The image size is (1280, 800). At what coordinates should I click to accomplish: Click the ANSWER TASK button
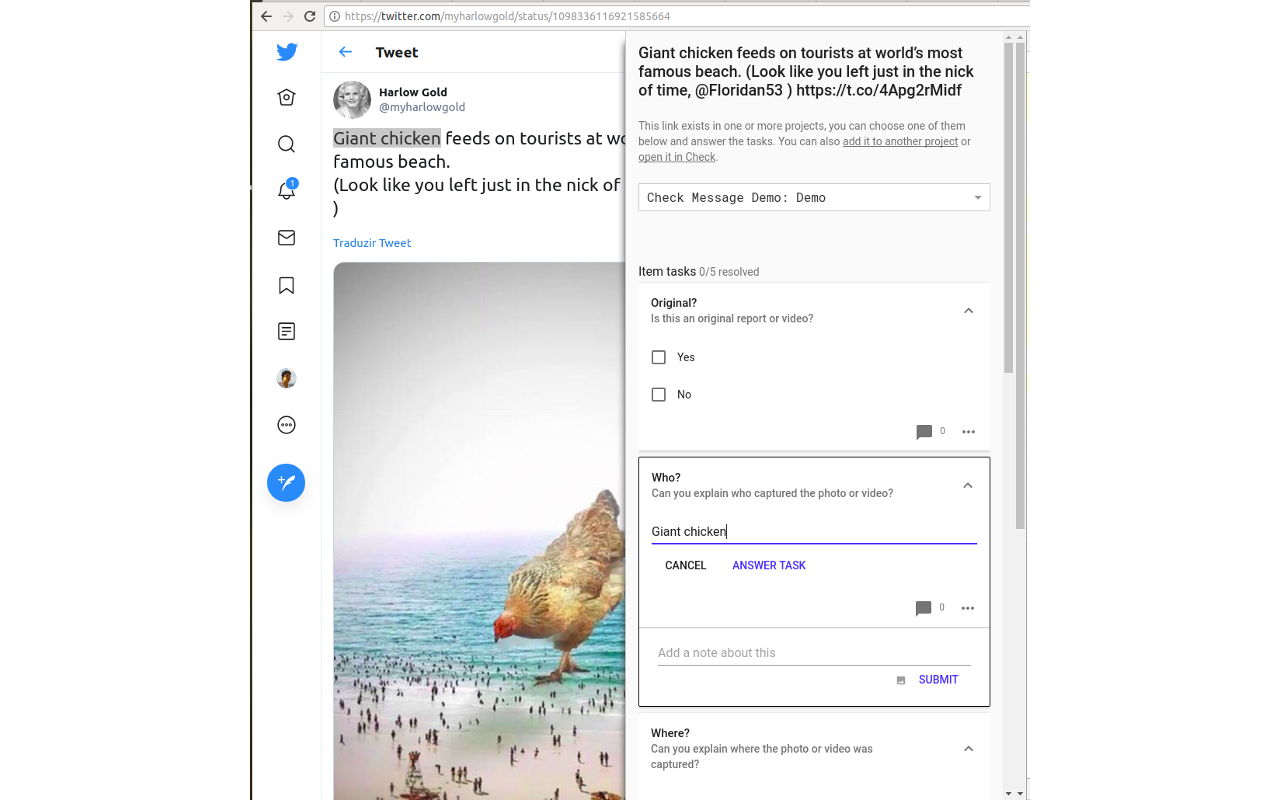coord(768,566)
